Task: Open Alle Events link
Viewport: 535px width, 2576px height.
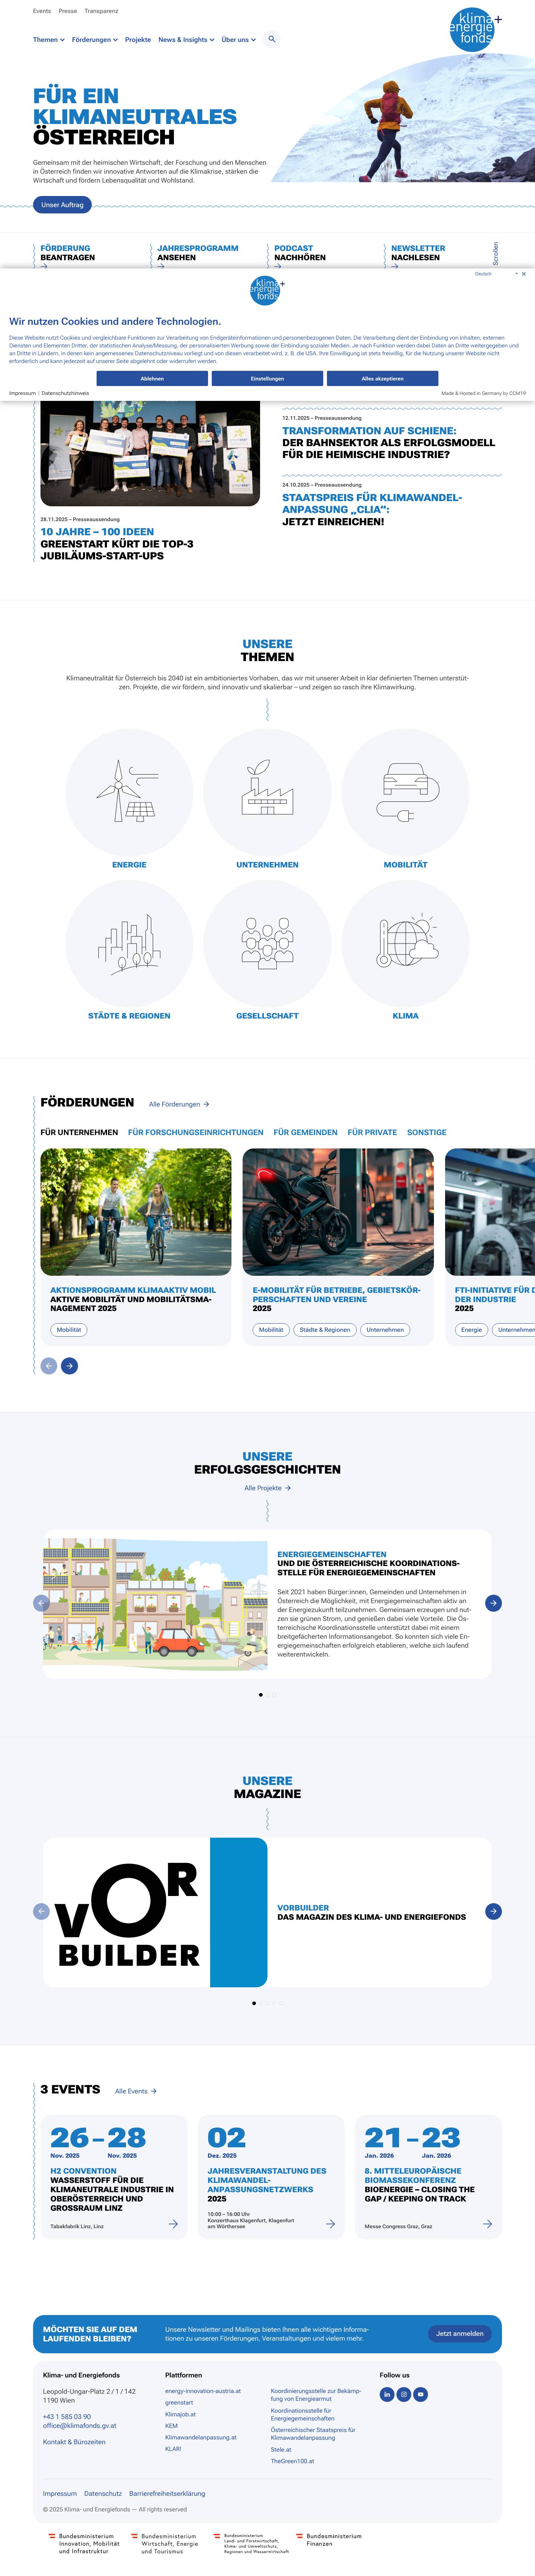Action: pyautogui.click(x=136, y=2091)
